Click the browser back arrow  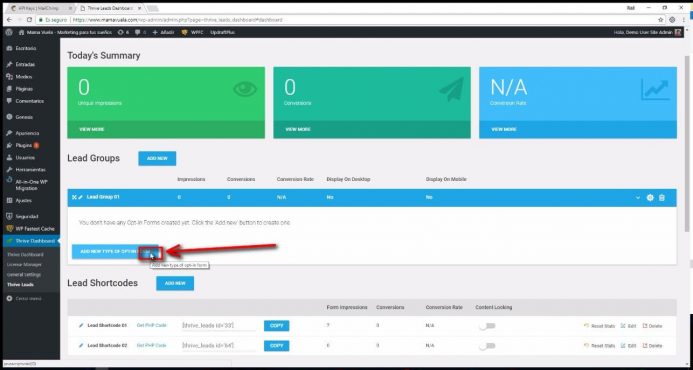[9, 20]
